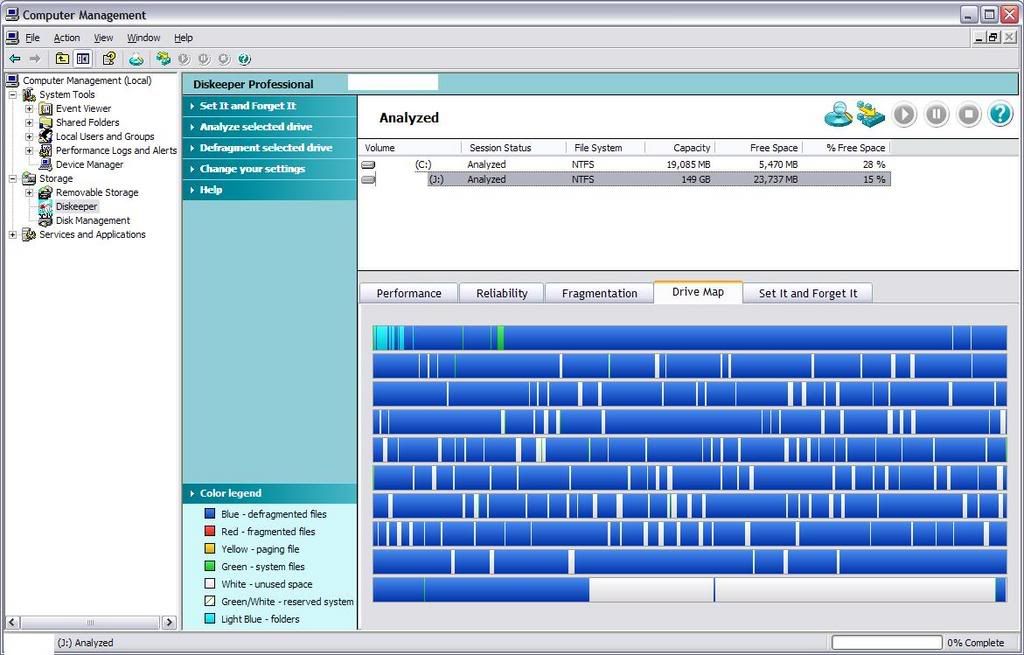The image size is (1024, 655).
Task: Expand the Performance Logs and Alerts node
Action: pos(29,150)
